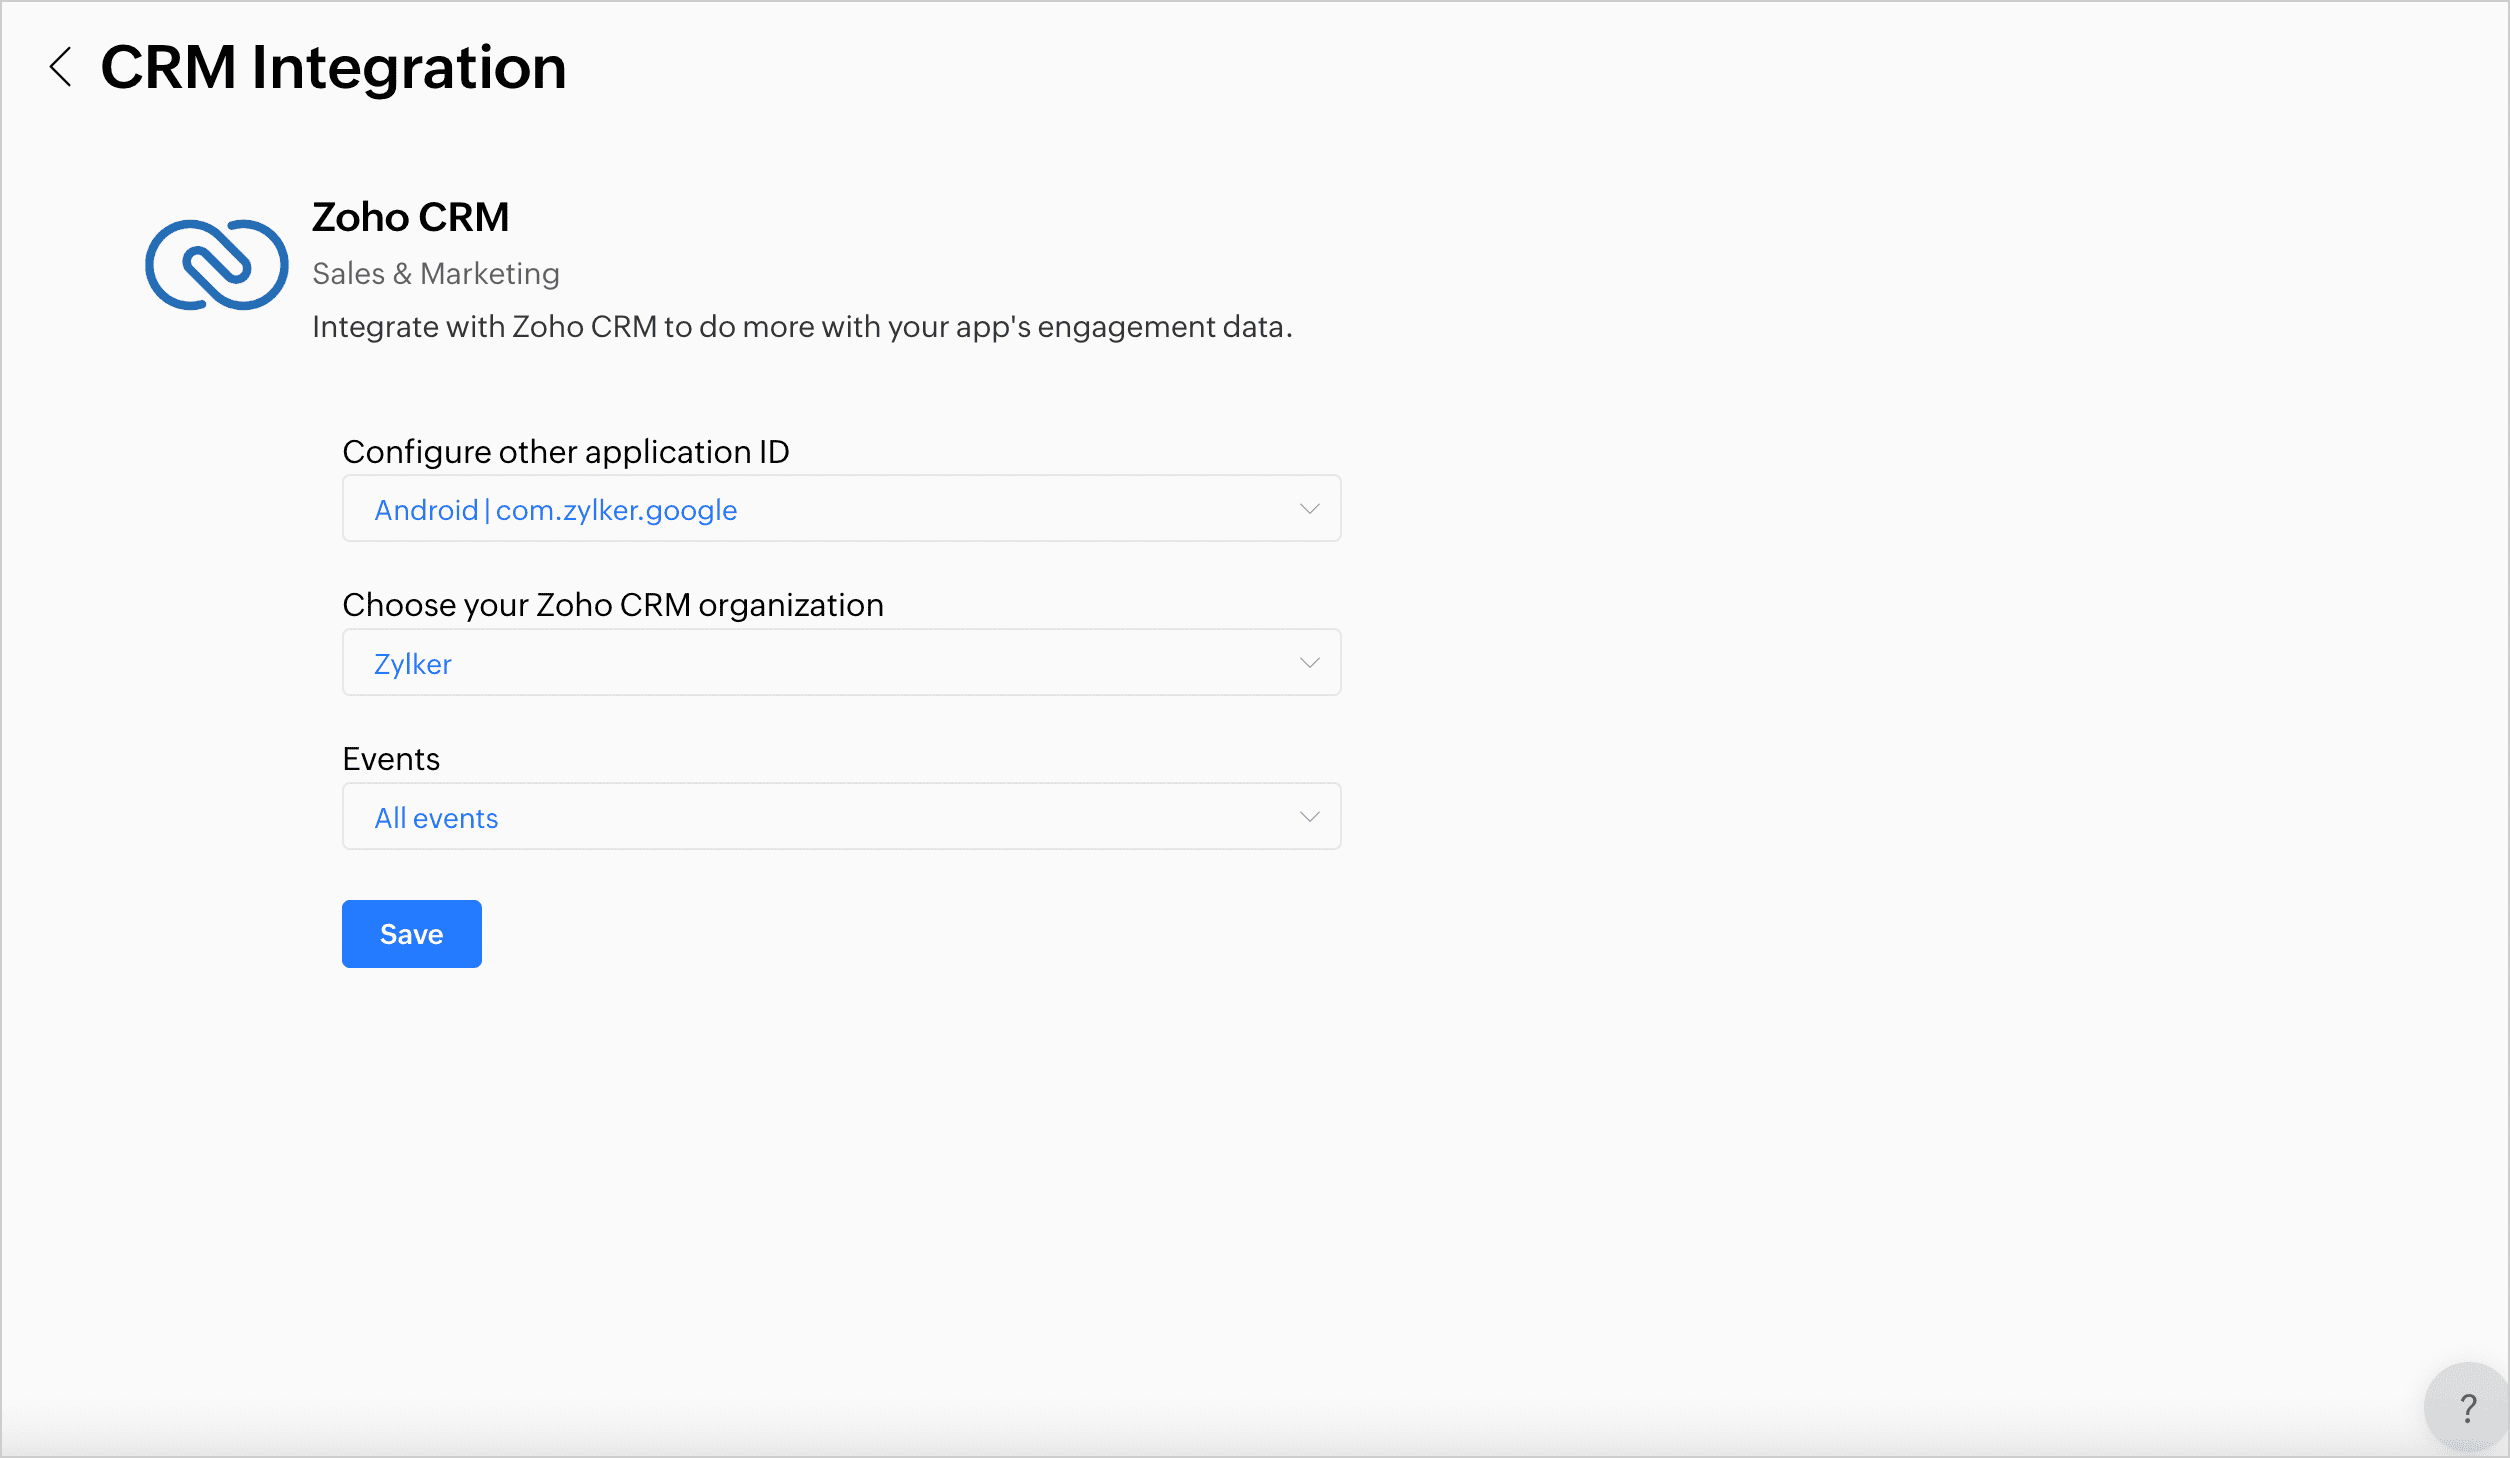Click the Choose your Zoho CRM organization label
Screen dimensions: 2510x1458
[612, 605]
